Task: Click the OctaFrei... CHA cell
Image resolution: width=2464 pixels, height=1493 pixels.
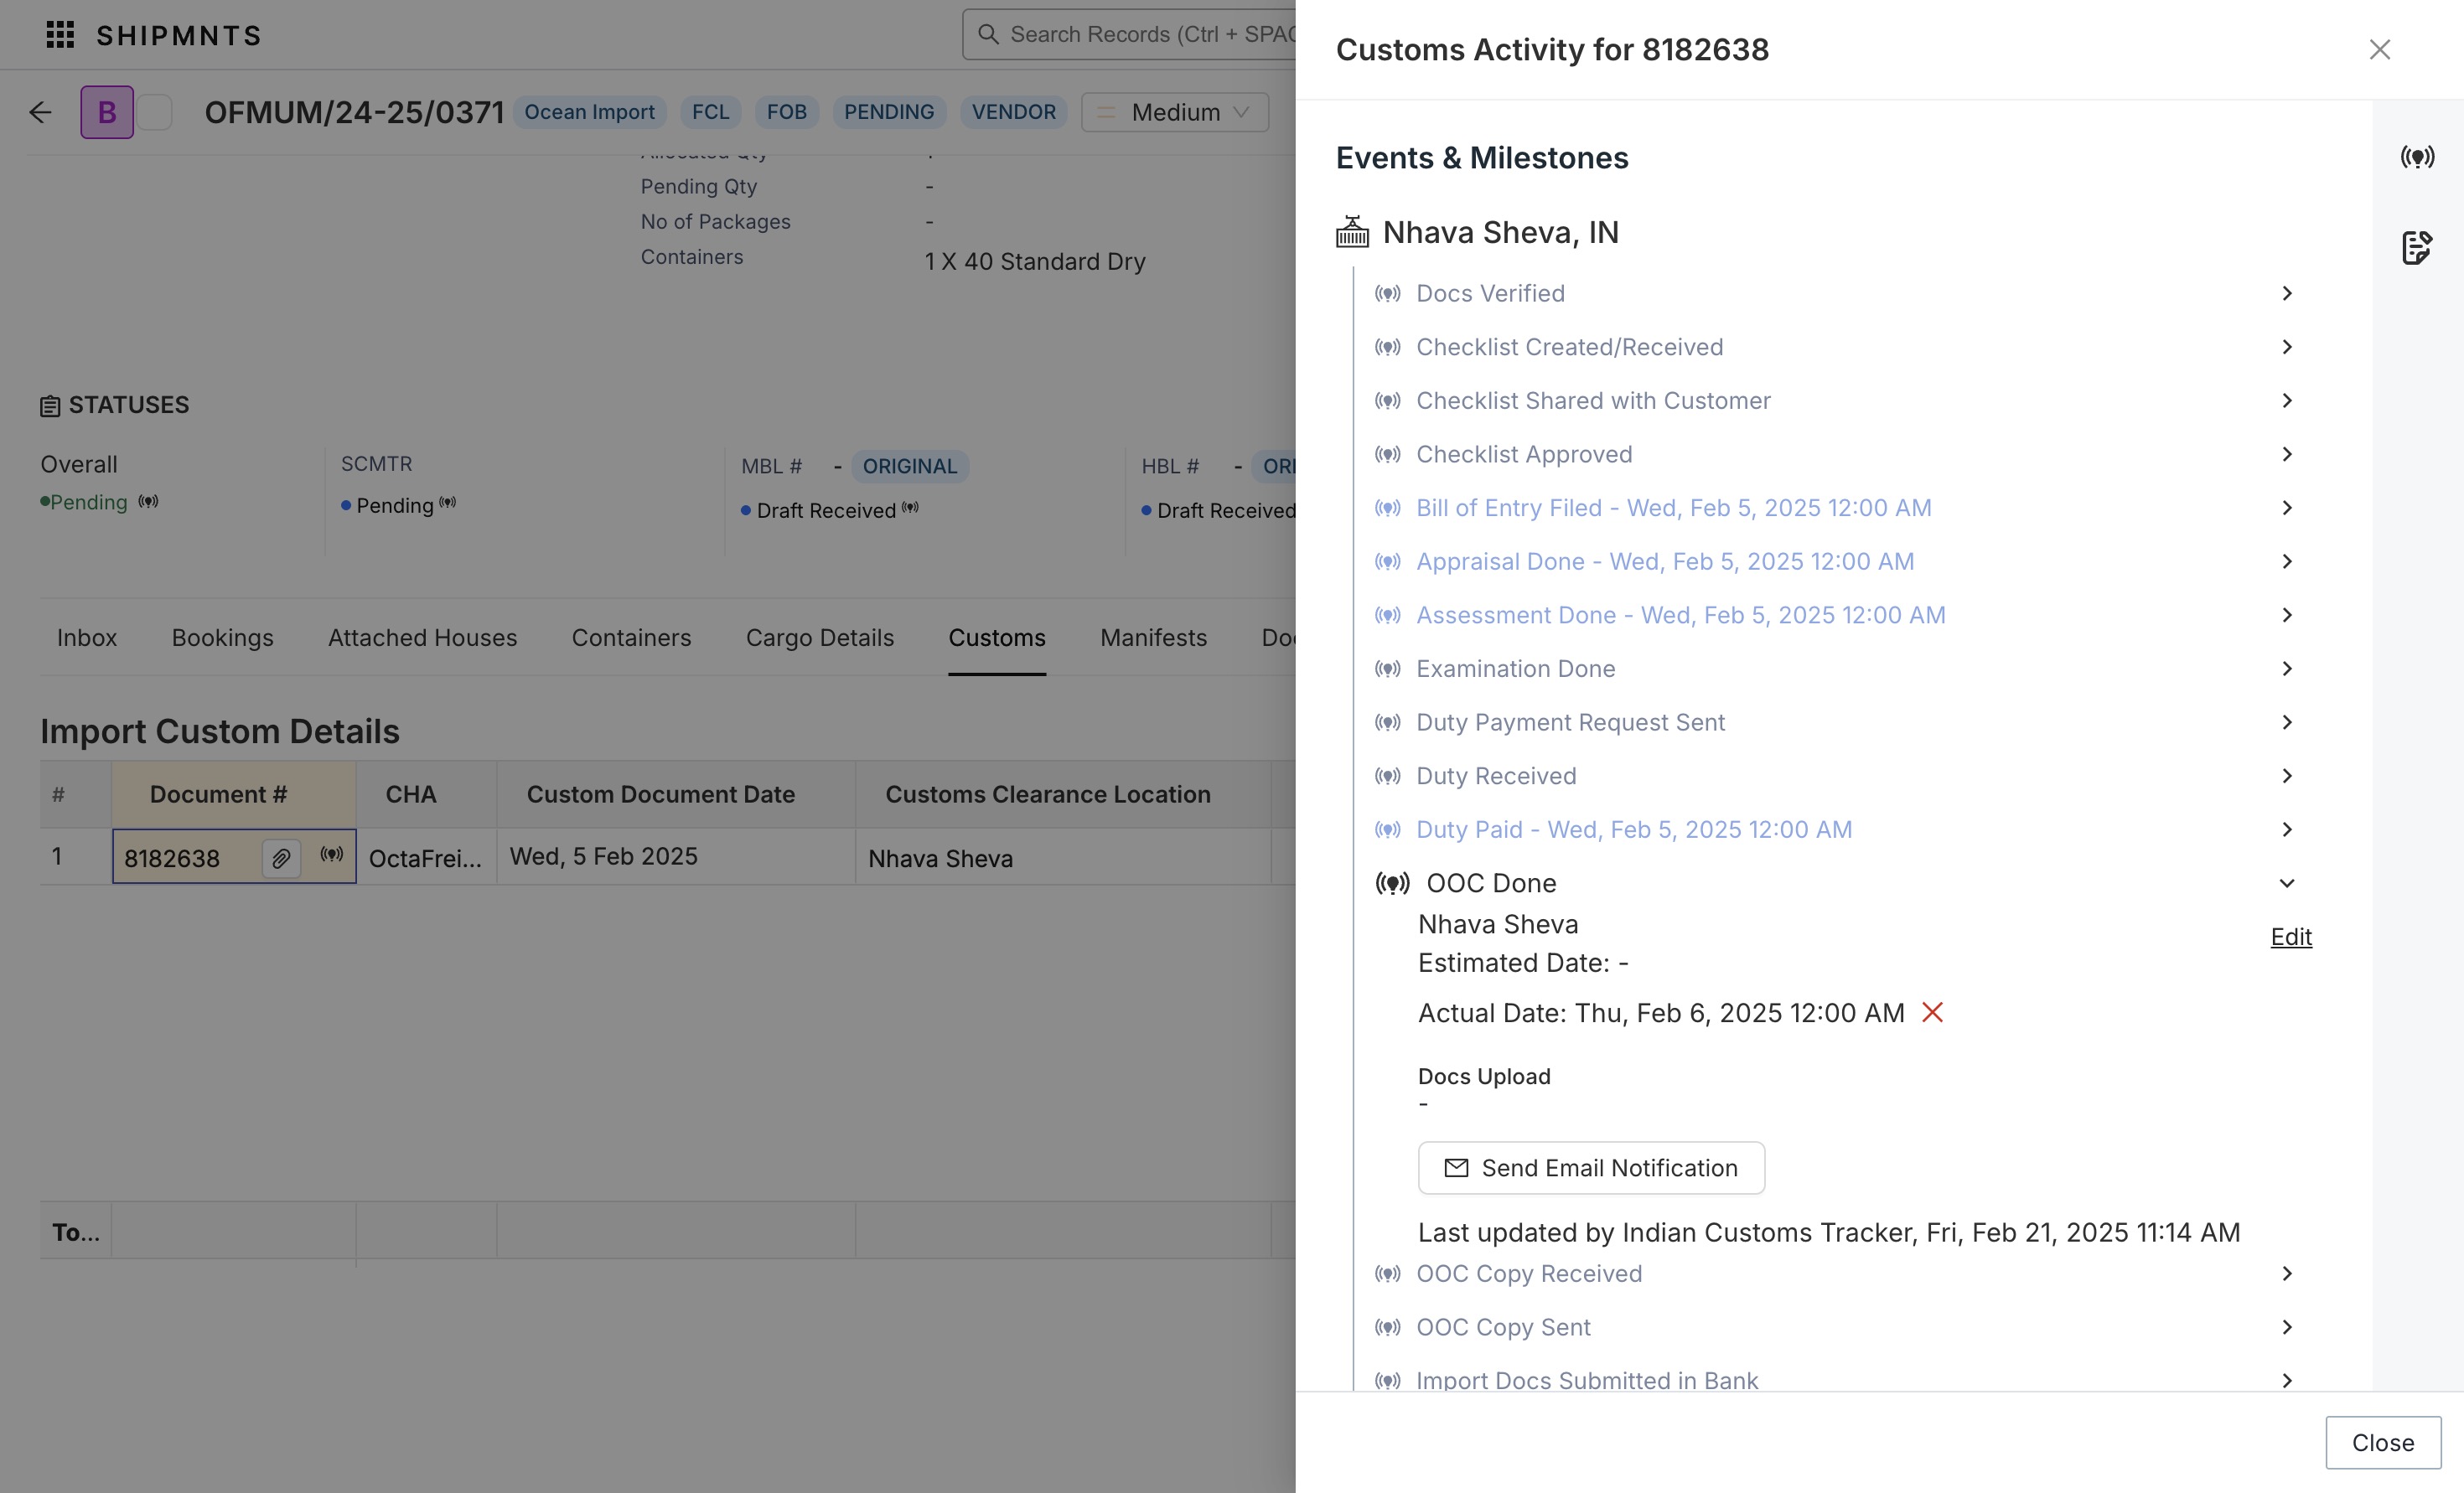Action: (425, 858)
